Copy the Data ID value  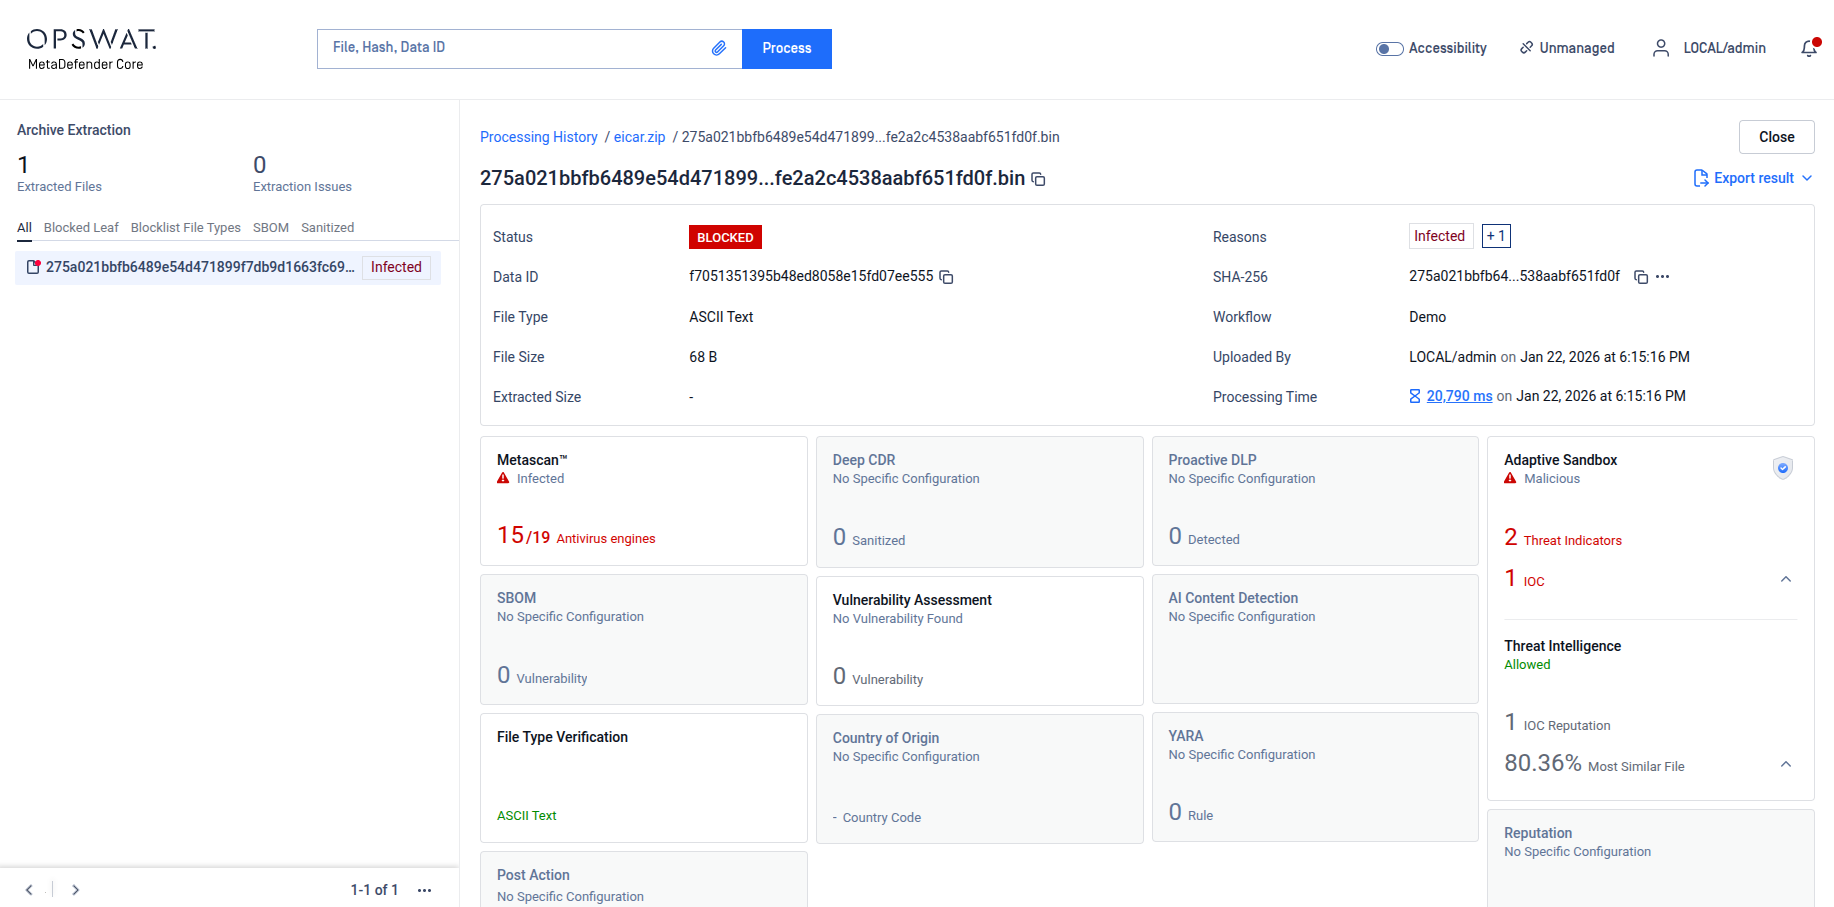(946, 277)
